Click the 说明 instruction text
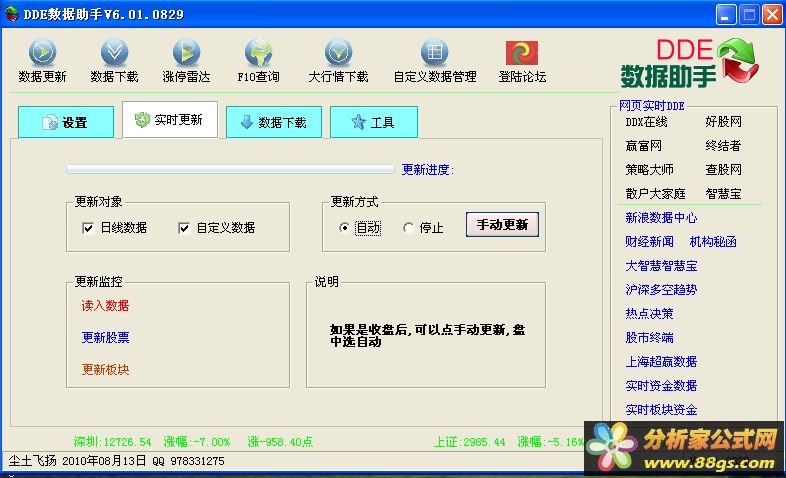Image resolution: width=786 pixels, height=478 pixels. [x=427, y=336]
